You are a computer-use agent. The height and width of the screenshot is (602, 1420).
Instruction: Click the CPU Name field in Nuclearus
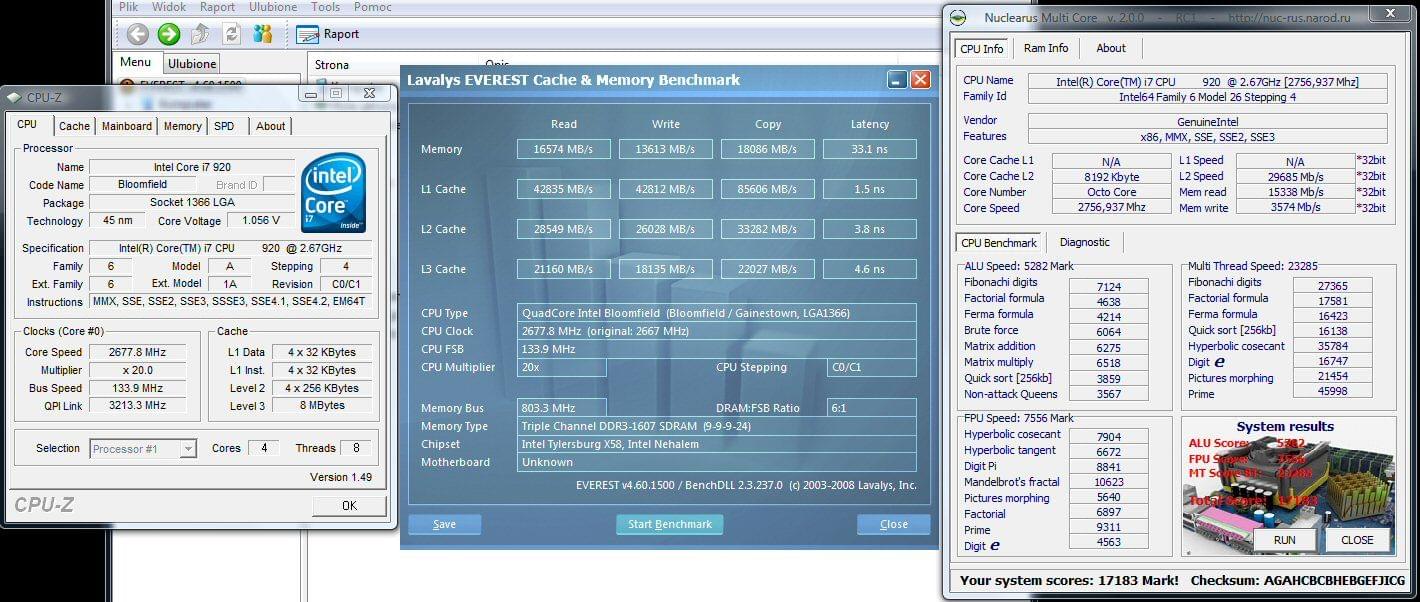point(1207,81)
